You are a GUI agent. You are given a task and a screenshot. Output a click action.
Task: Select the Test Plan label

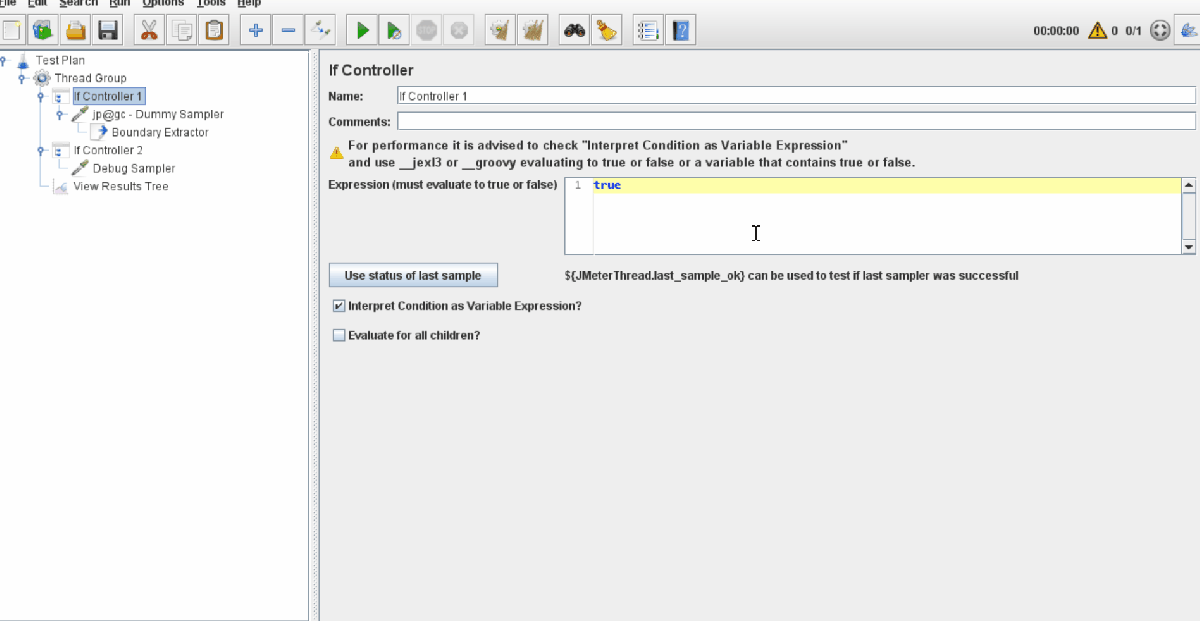(x=60, y=60)
